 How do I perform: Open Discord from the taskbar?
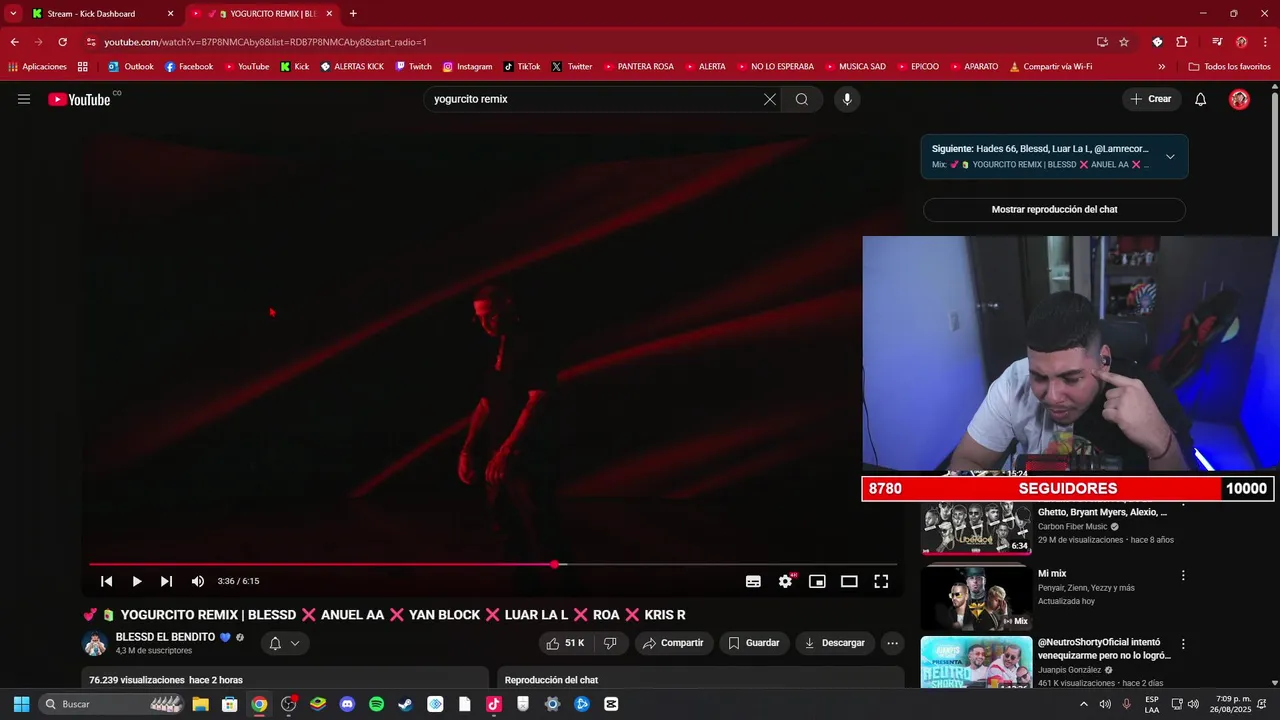pos(347,704)
